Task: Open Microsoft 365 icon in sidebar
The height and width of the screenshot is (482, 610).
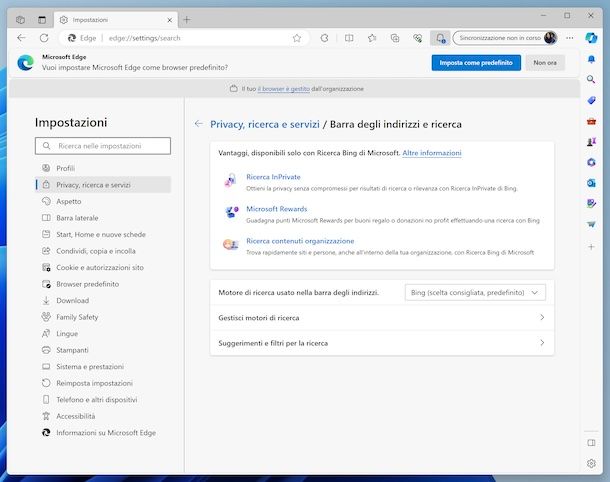Action: click(x=591, y=162)
